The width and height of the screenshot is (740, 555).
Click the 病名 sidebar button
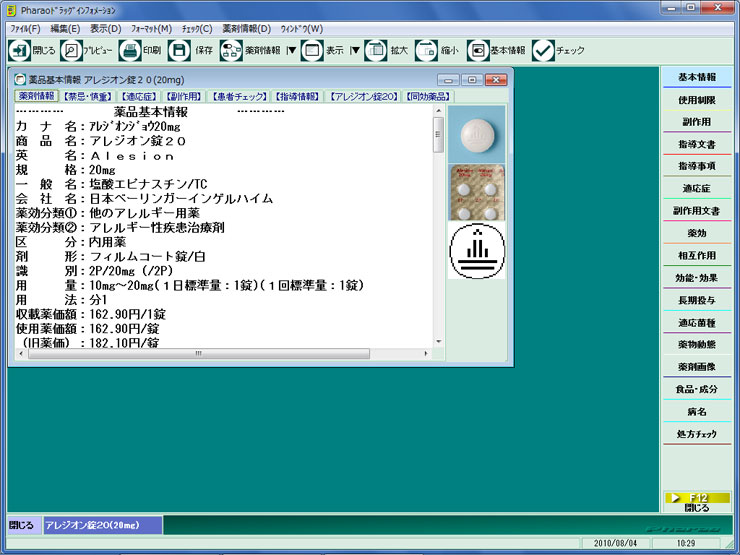[697, 412]
